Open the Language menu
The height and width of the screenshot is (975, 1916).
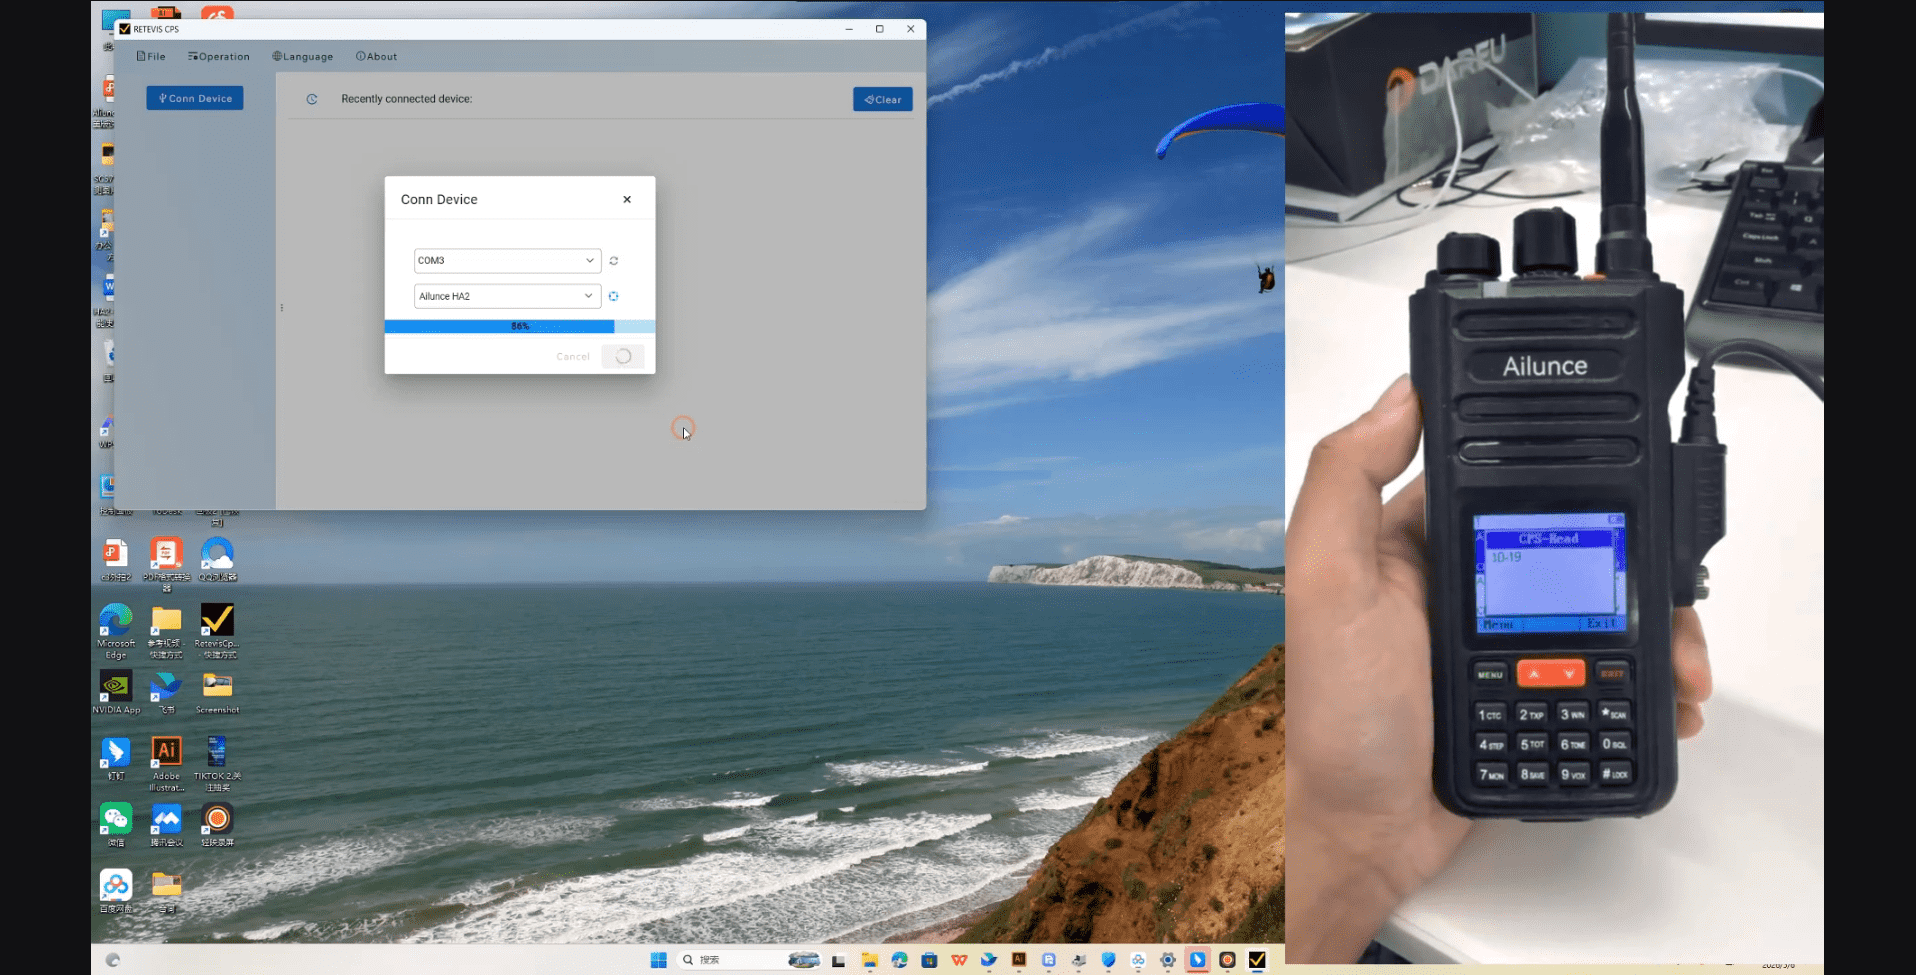pos(303,57)
